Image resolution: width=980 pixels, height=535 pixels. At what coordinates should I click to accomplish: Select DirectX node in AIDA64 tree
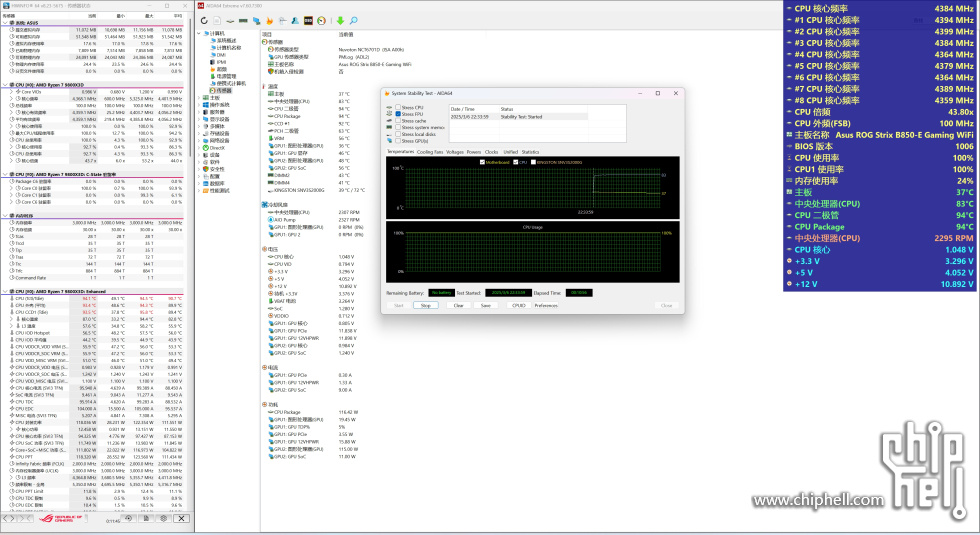tap(214, 148)
